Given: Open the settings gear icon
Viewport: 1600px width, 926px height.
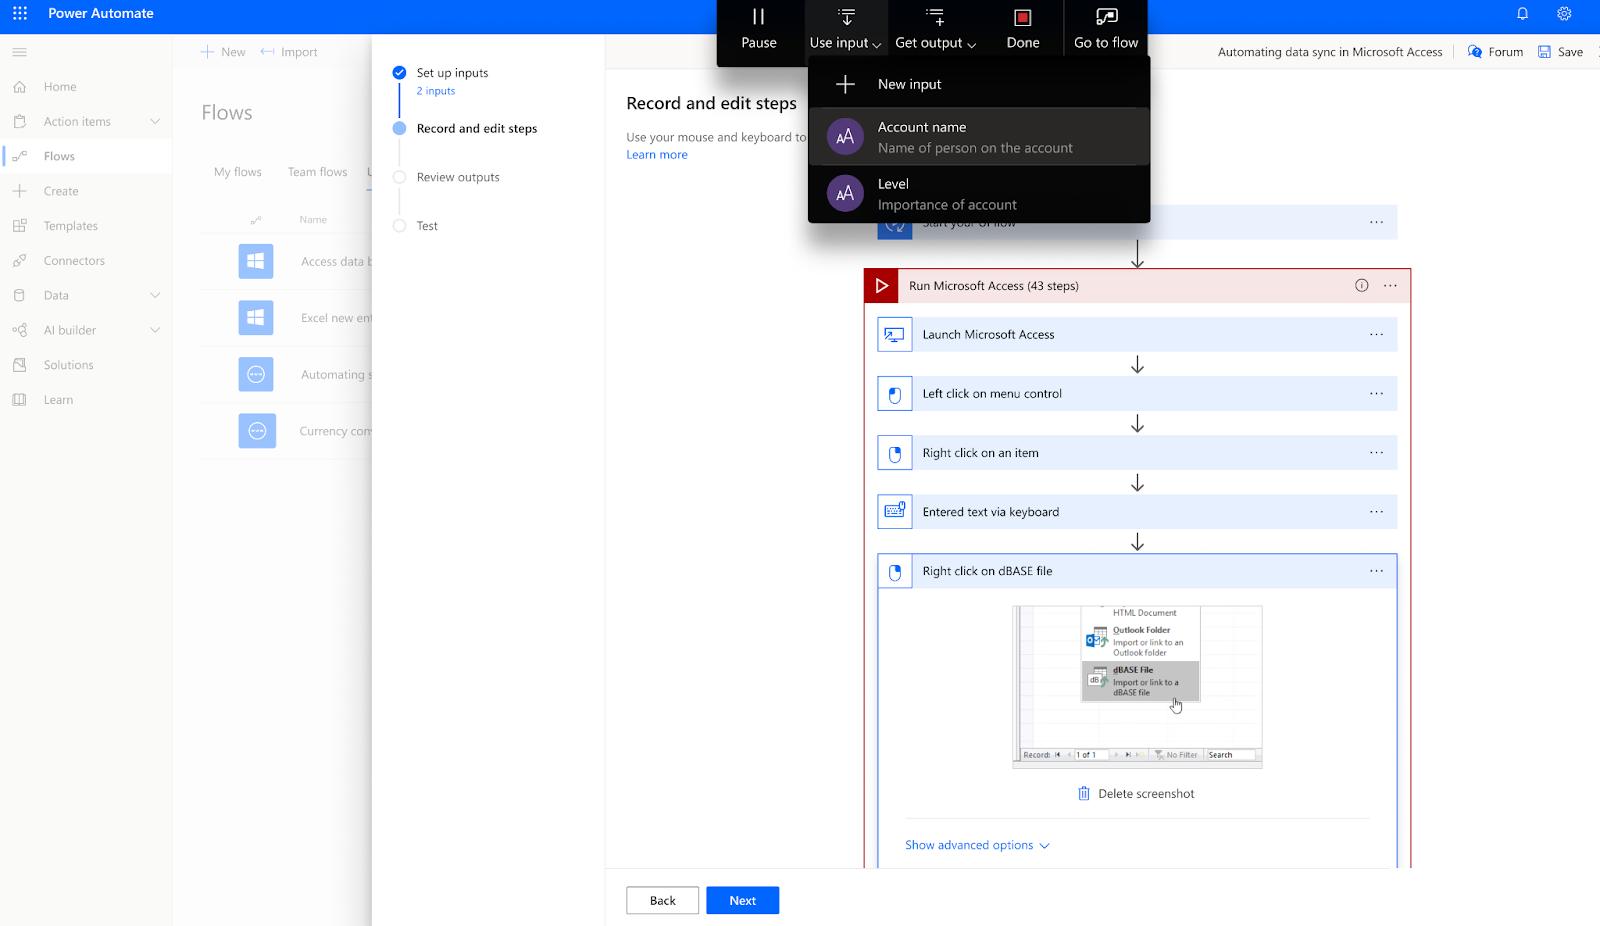Looking at the screenshot, I should (1564, 14).
